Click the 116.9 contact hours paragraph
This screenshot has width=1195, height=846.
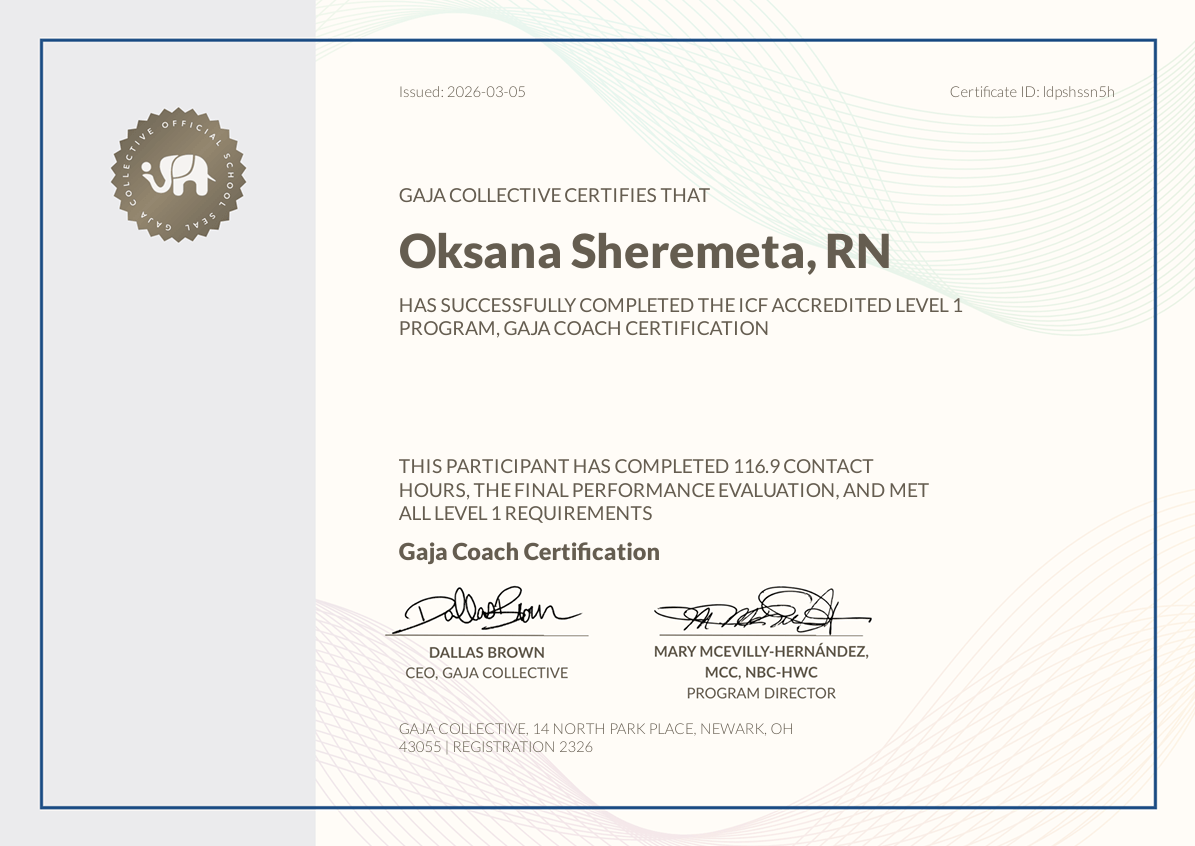tap(664, 489)
